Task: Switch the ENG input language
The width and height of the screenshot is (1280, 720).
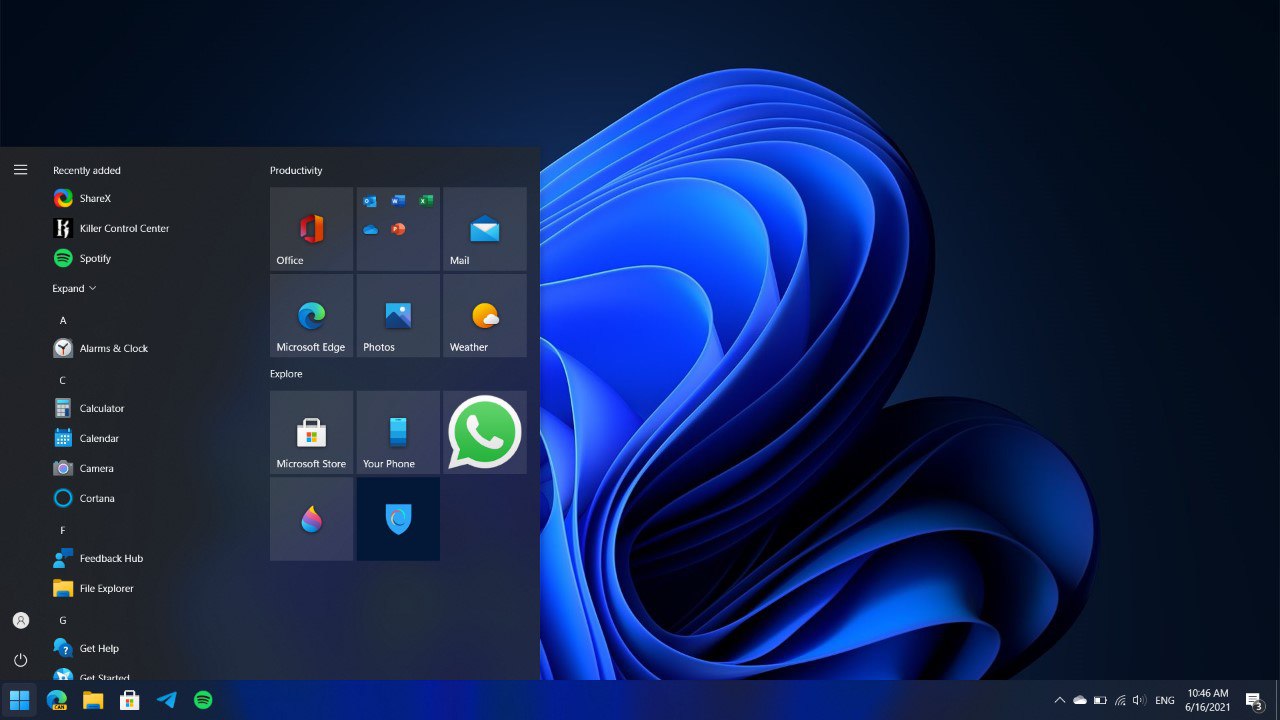Action: coord(1165,701)
